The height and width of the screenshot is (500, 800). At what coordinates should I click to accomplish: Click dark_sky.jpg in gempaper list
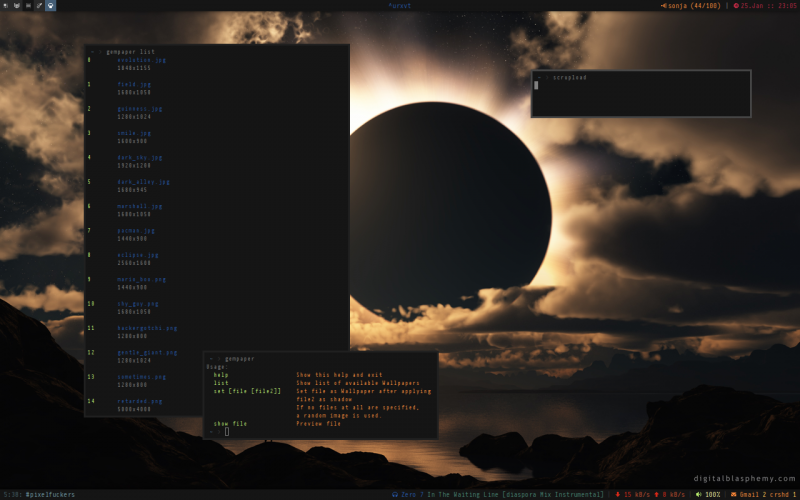click(140, 158)
